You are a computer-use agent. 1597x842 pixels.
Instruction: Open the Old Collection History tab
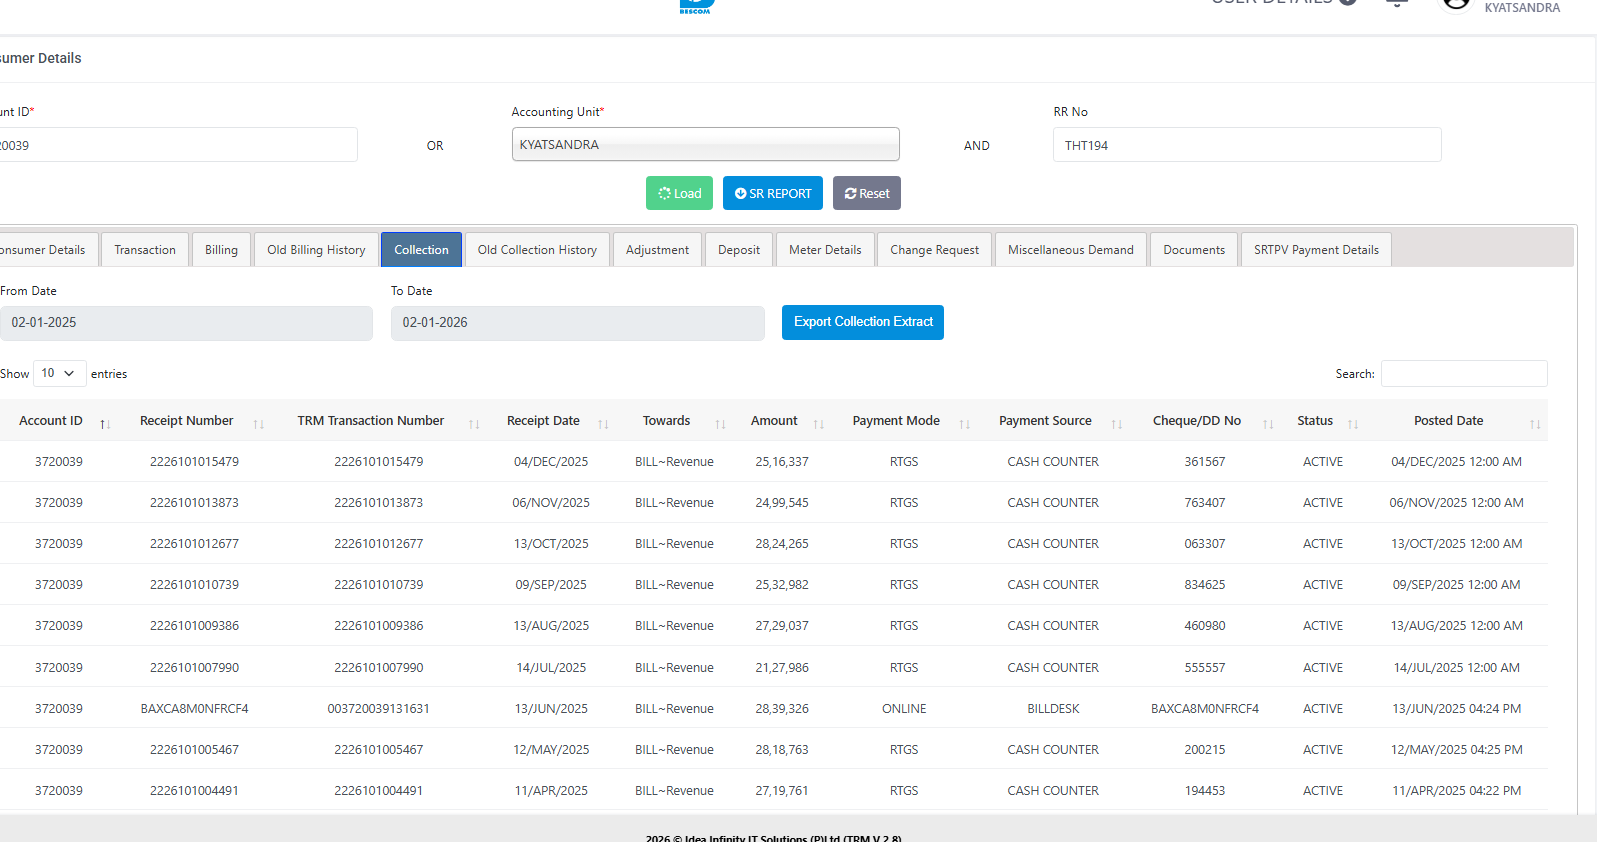click(537, 250)
